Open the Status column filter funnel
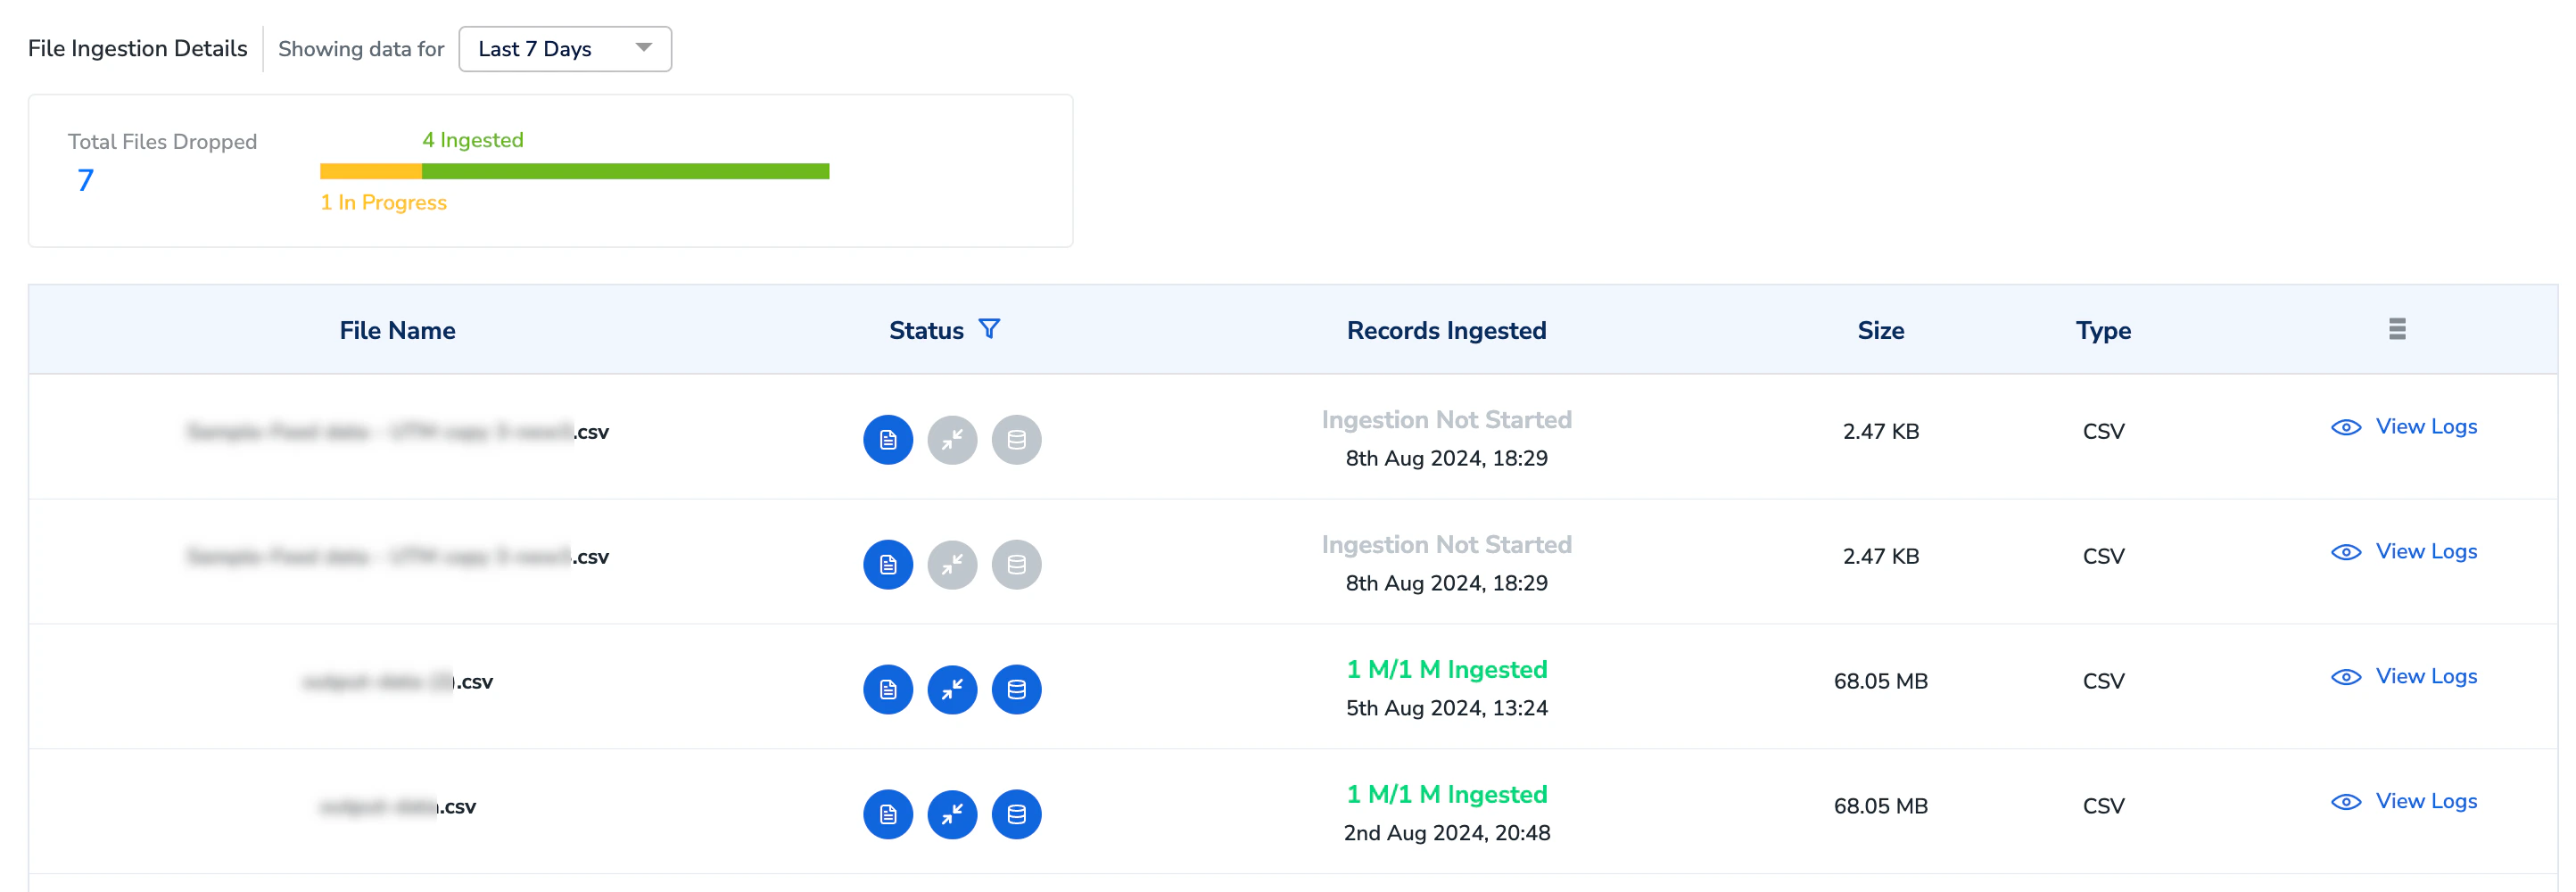 989,329
